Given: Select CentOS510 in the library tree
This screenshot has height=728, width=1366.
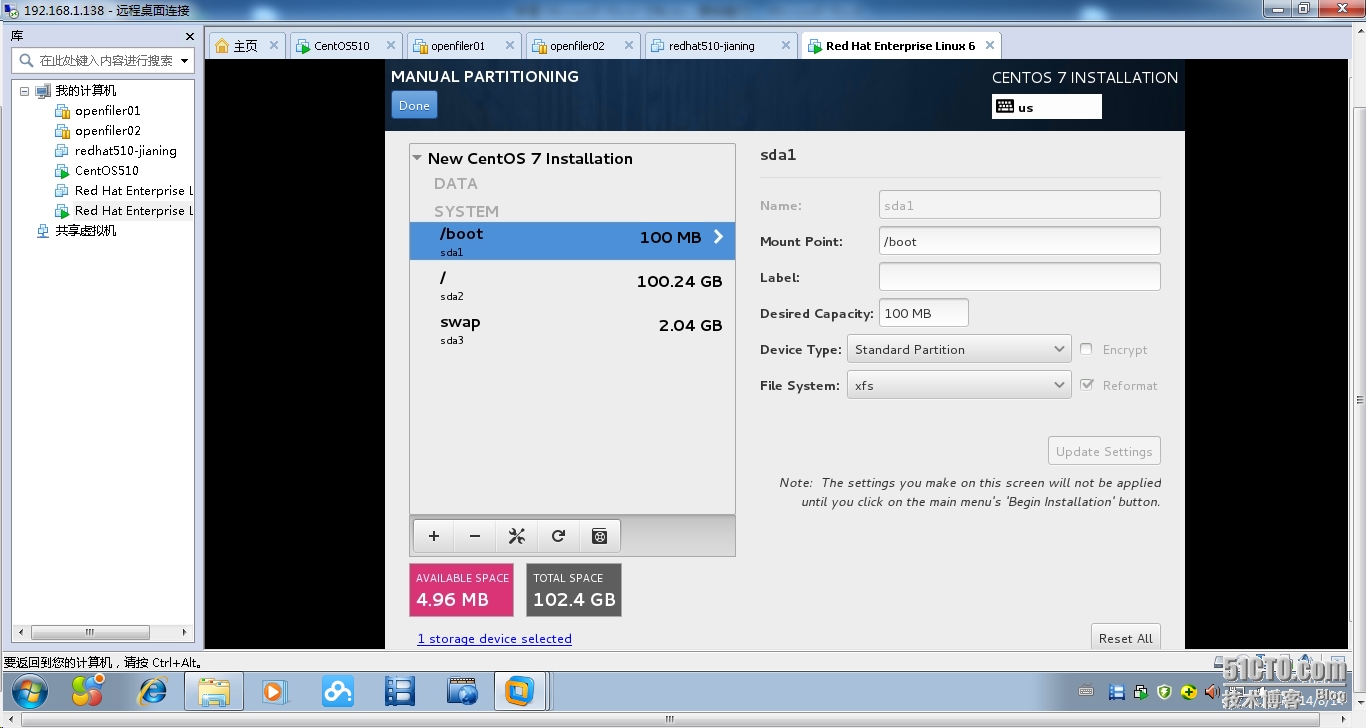Looking at the screenshot, I should (x=106, y=171).
